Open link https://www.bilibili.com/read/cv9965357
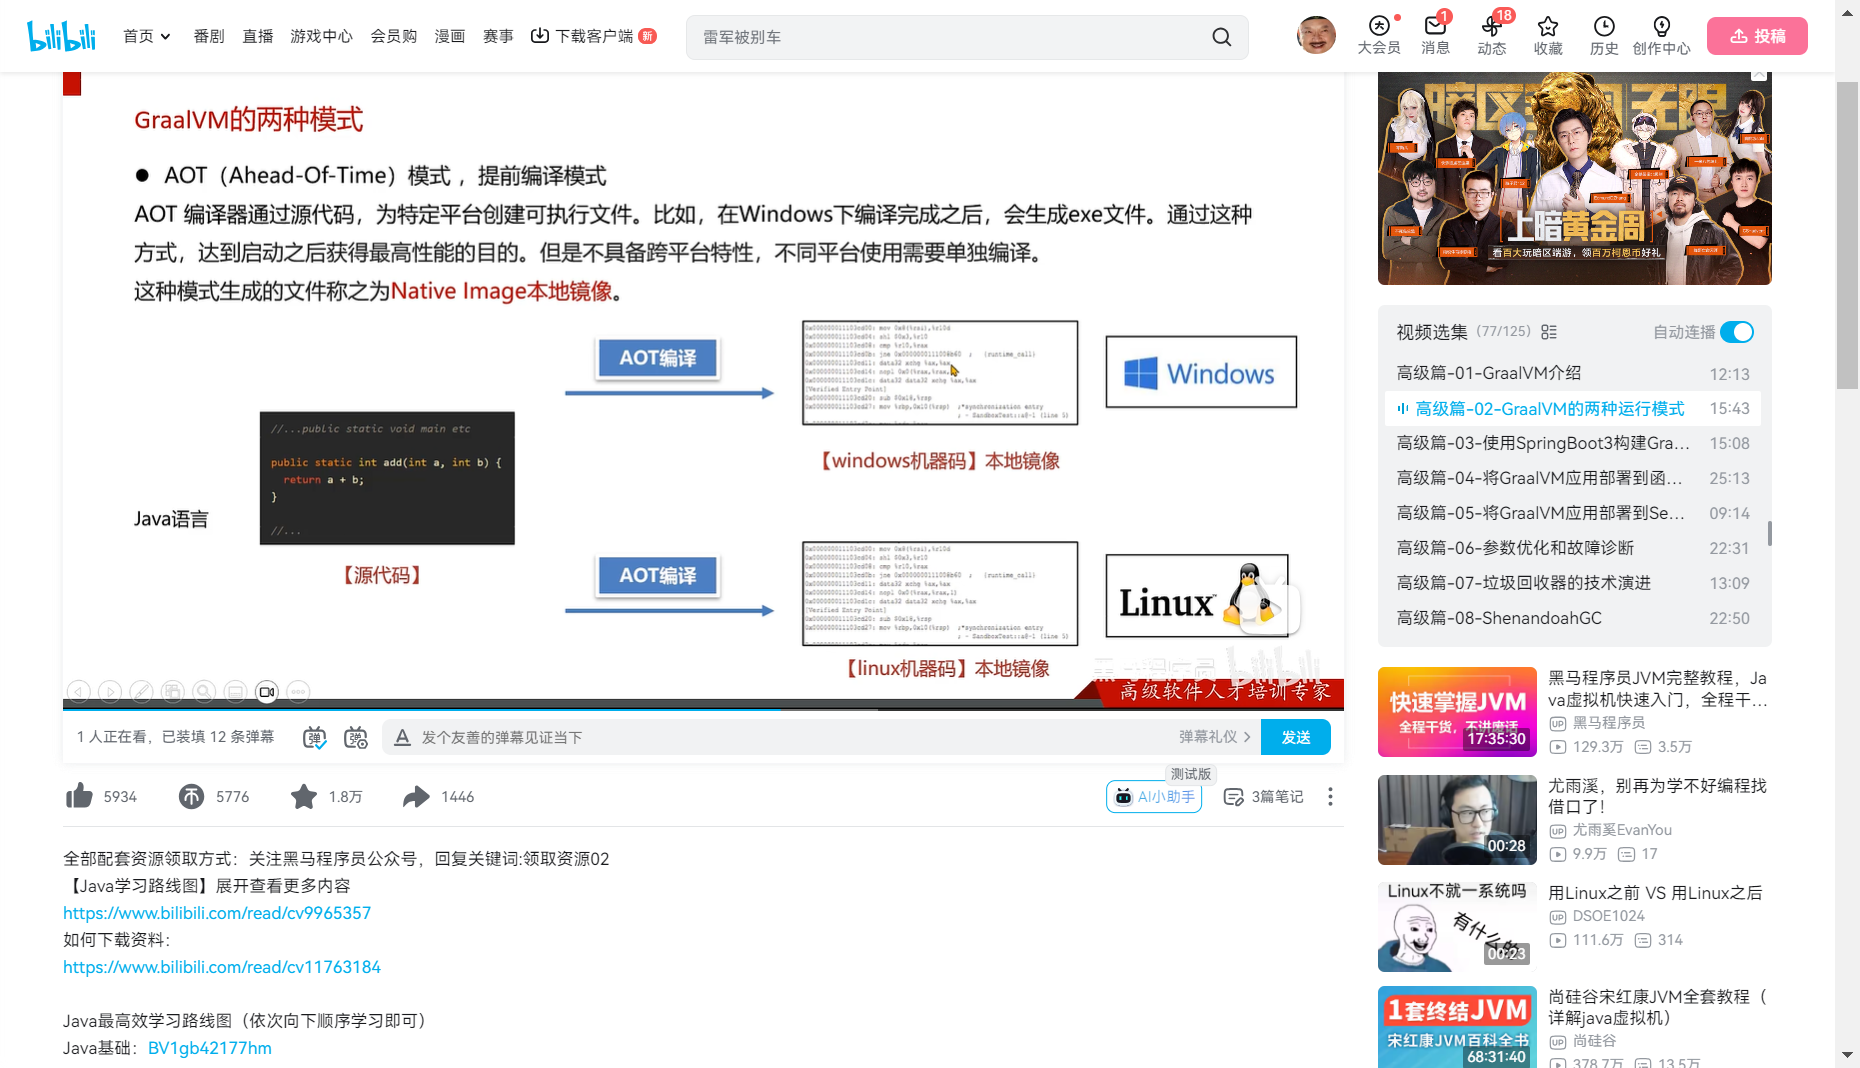Image resolution: width=1860 pixels, height=1068 pixels. [216, 912]
